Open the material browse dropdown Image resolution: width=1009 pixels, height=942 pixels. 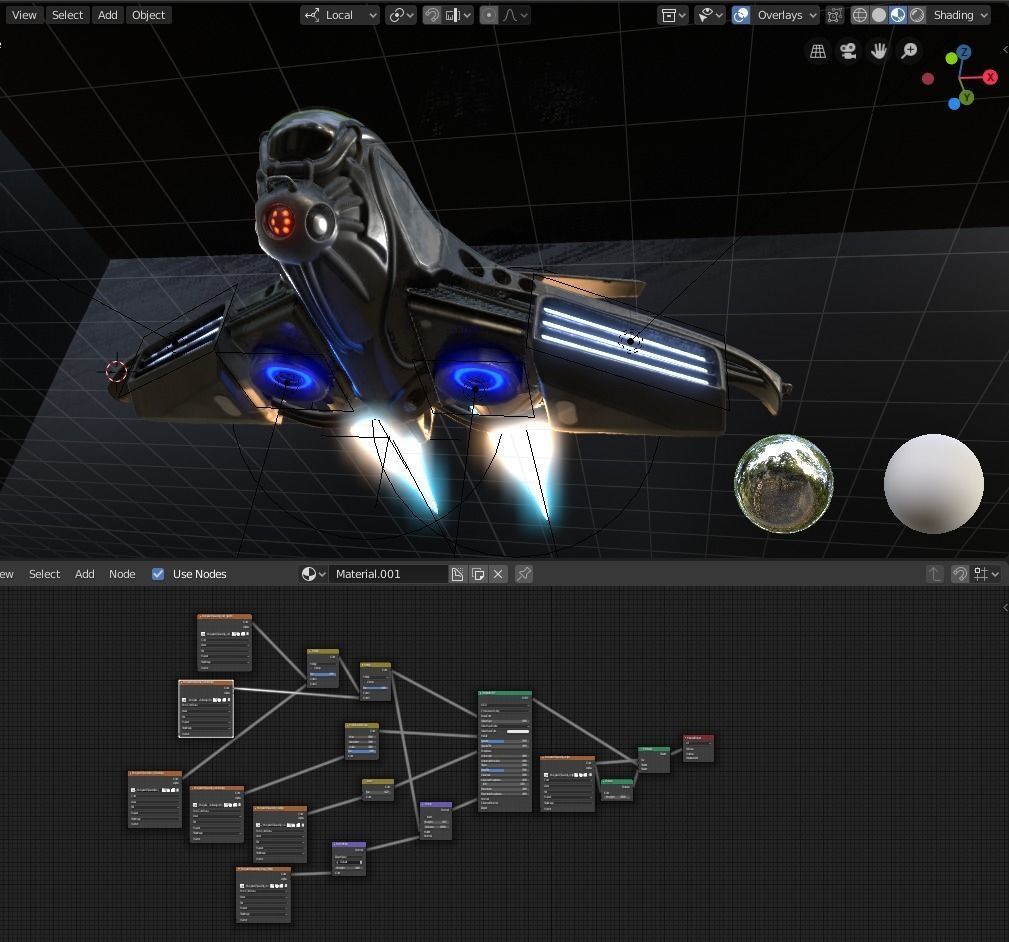[x=313, y=574]
